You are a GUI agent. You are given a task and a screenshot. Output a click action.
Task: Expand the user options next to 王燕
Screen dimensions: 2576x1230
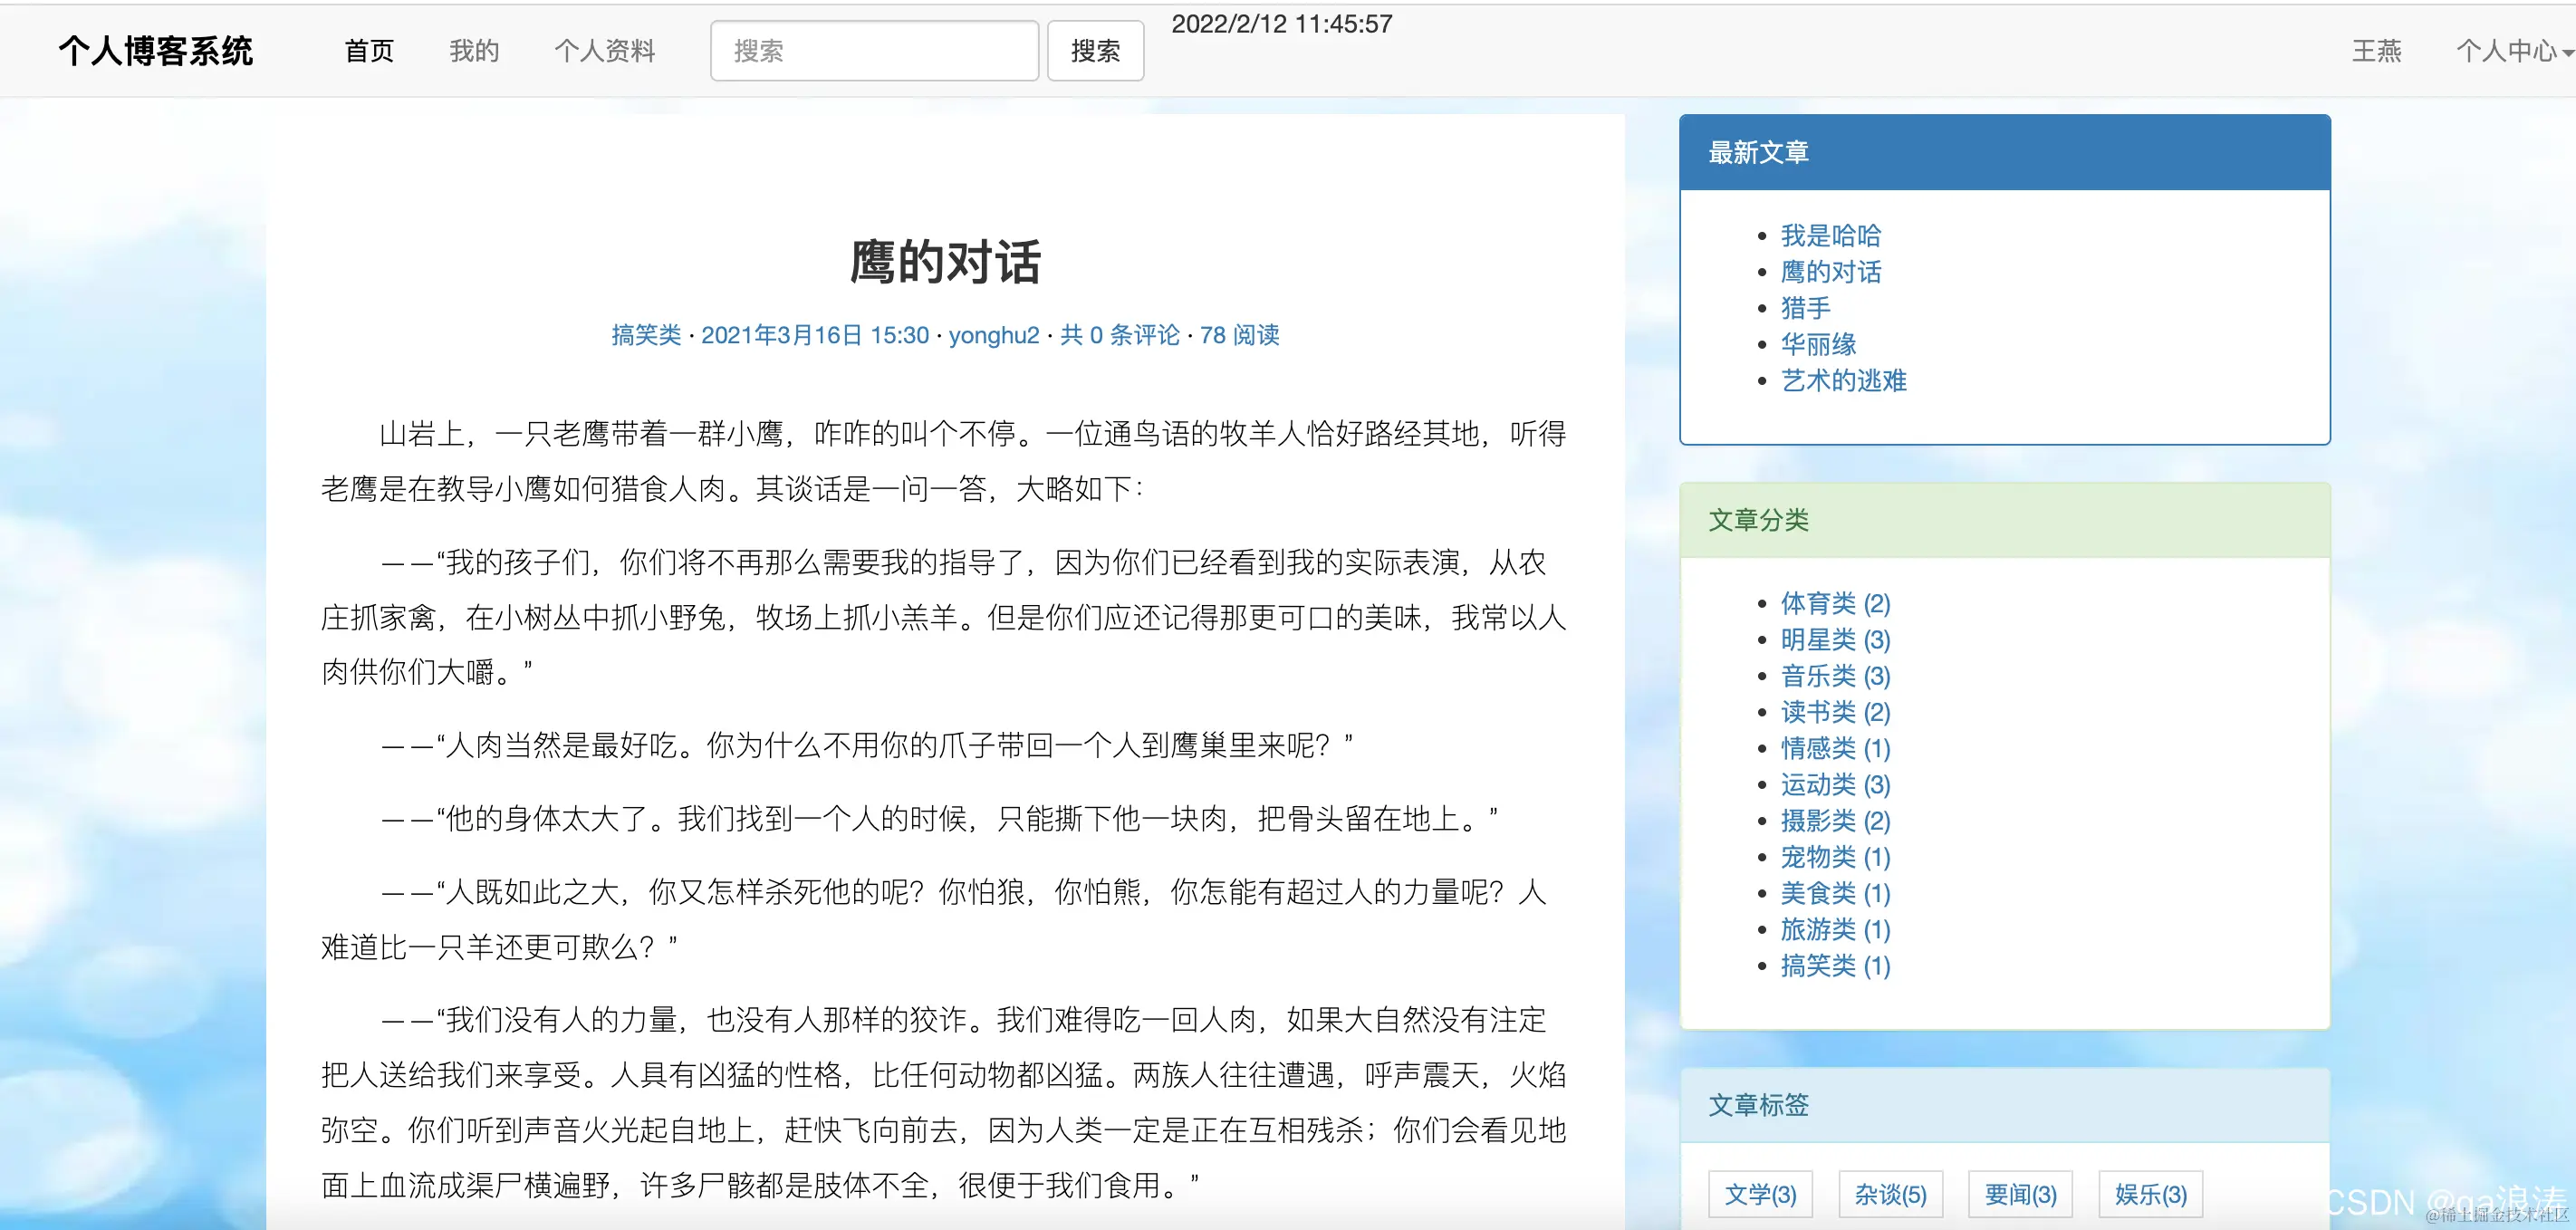(2508, 51)
